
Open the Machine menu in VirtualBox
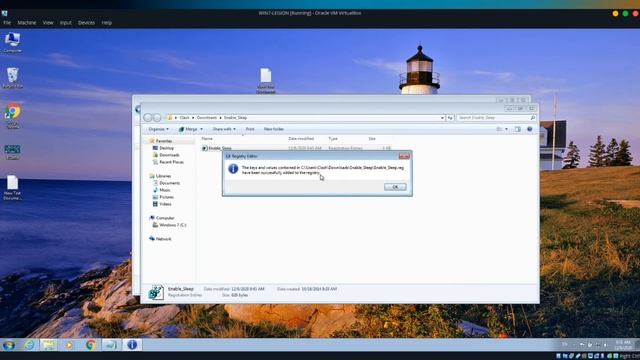point(27,23)
